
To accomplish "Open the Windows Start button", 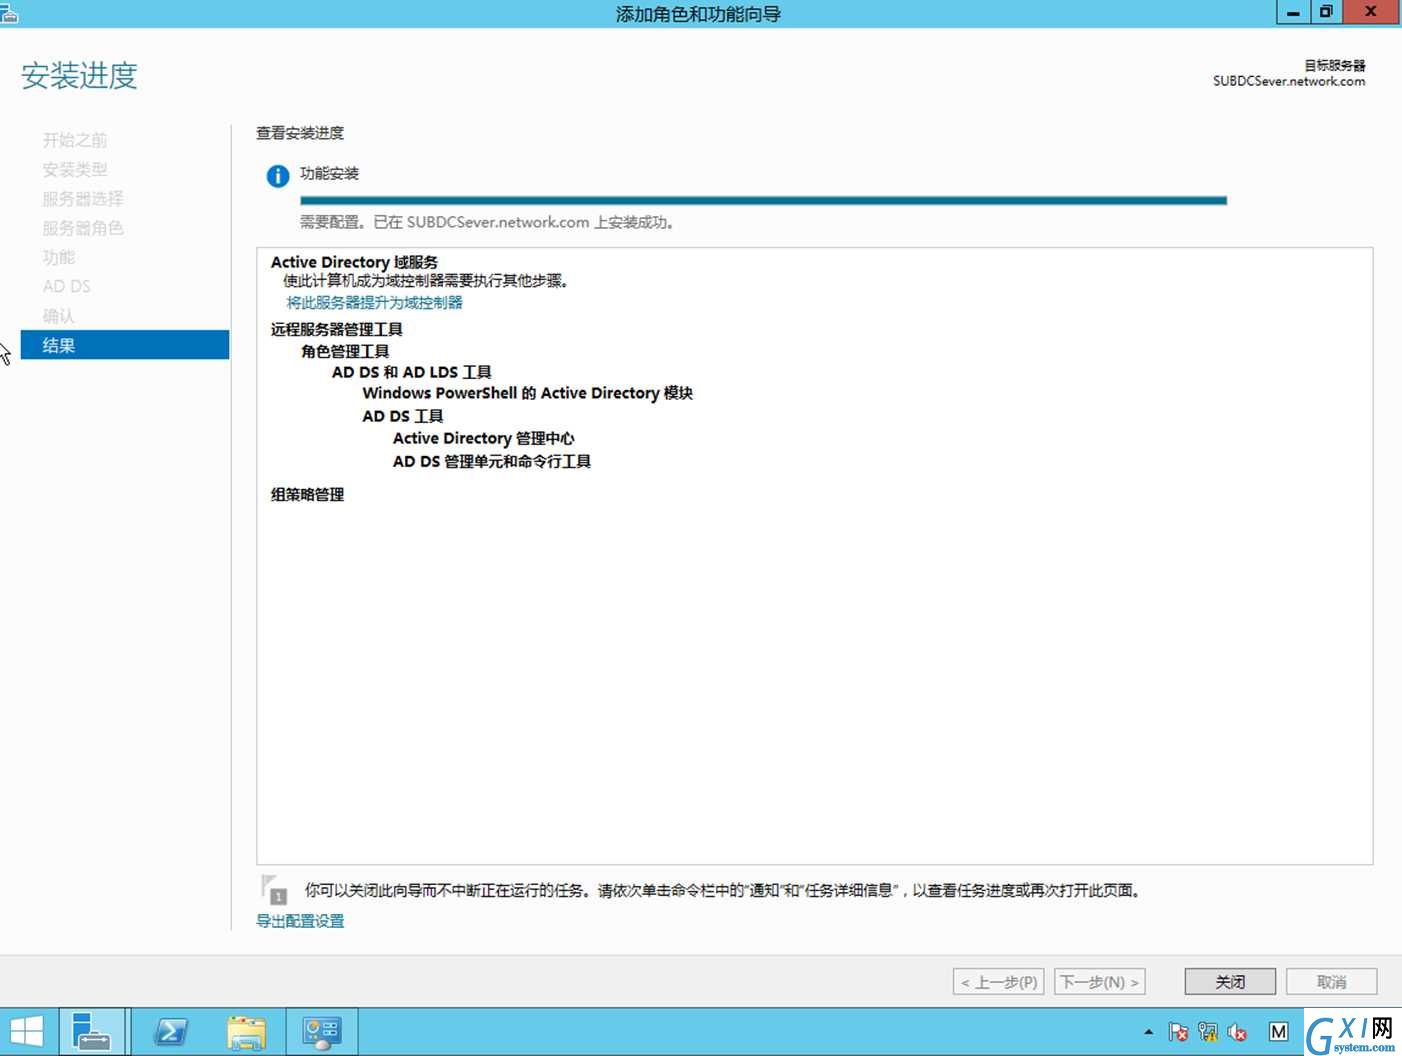I will [x=27, y=1031].
